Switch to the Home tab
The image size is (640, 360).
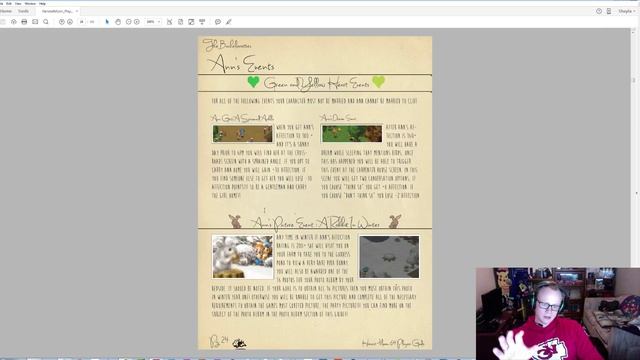click(x=6, y=11)
